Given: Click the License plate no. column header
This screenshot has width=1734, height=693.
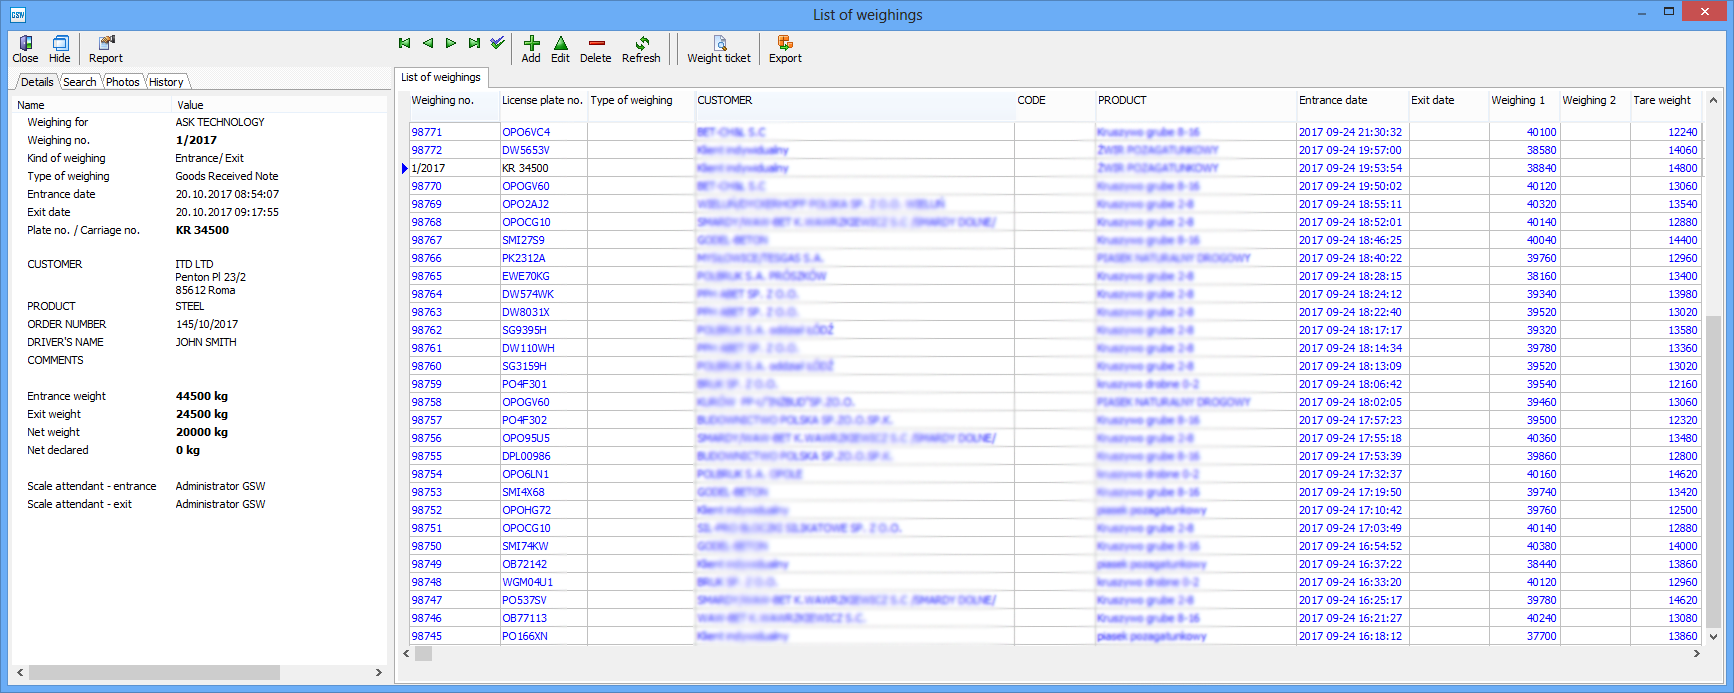Looking at the screenshot, I should tap(541, 100).
